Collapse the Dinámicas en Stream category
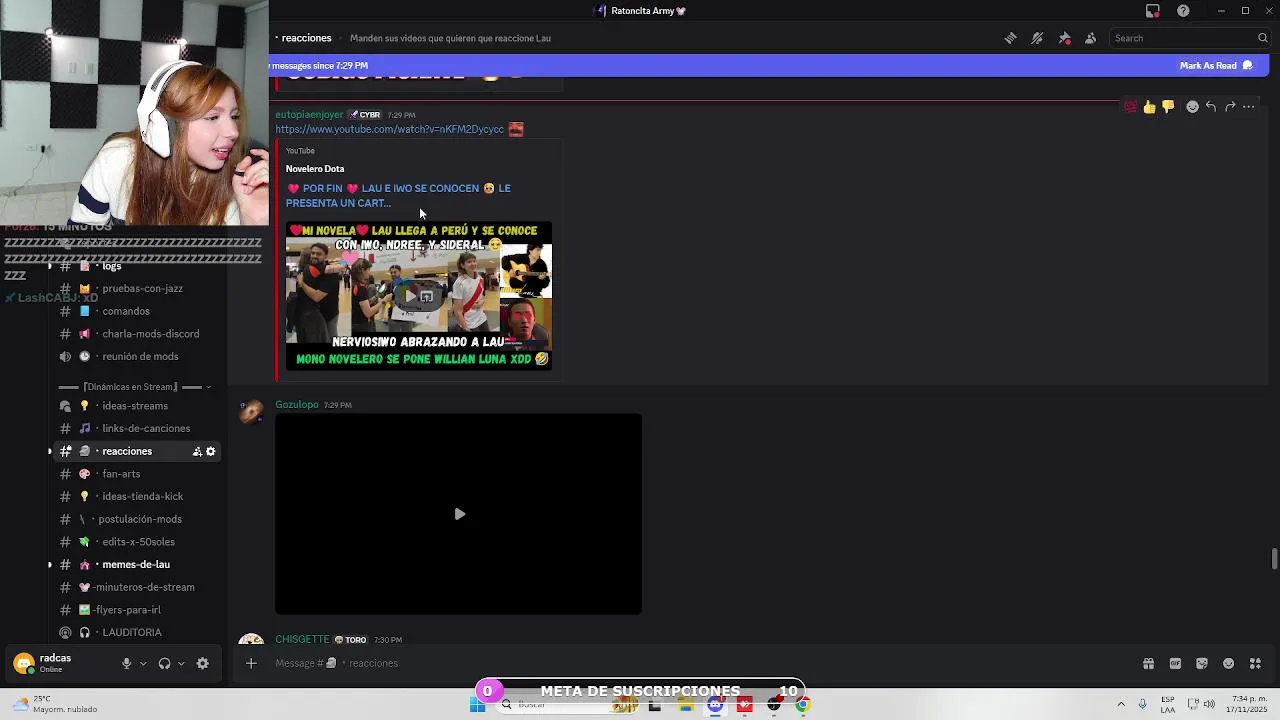This screenshot has height=720, width=1280. 134,387
